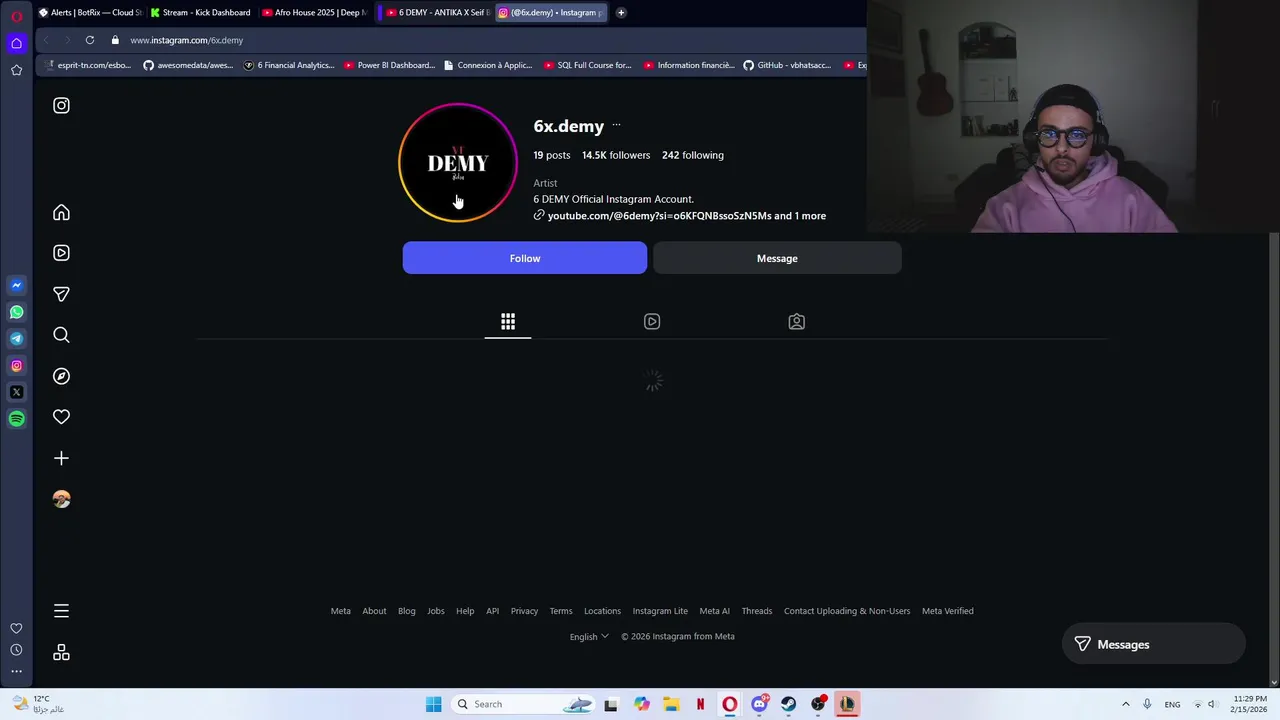This screenshot has height=720, width=1280.
Task: View 242 following list
Action: [x=693, y=155]
